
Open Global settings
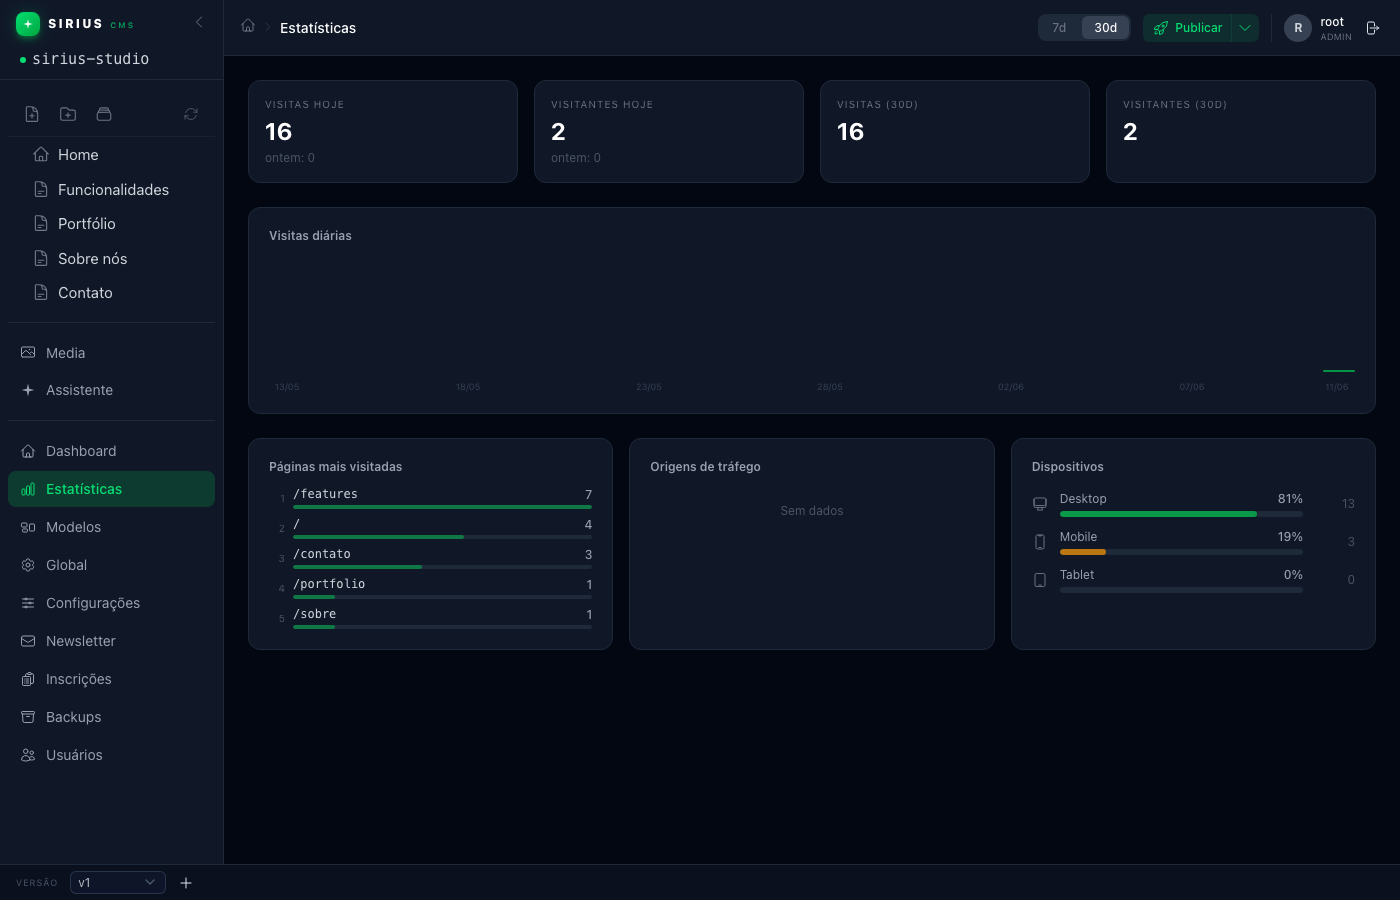click(112, 565)
